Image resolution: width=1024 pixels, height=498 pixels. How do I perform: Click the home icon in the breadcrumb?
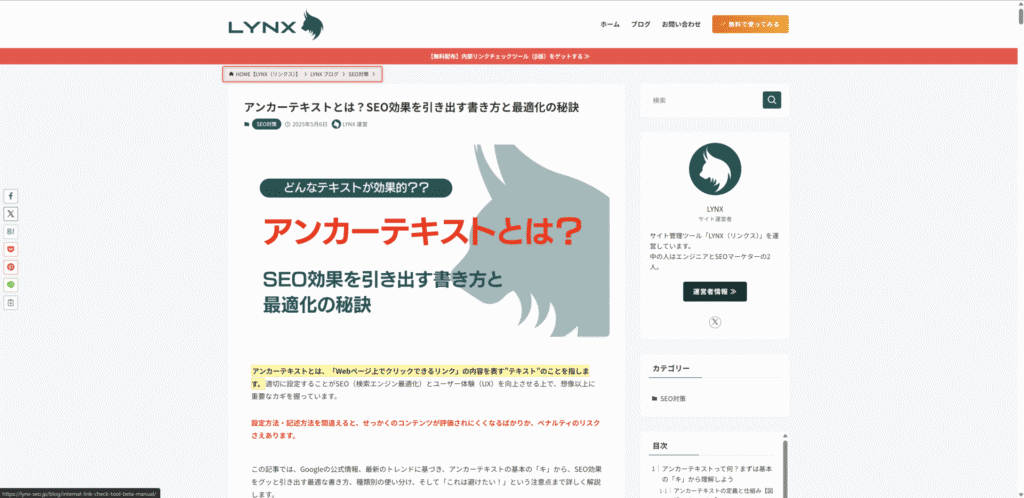231,74
